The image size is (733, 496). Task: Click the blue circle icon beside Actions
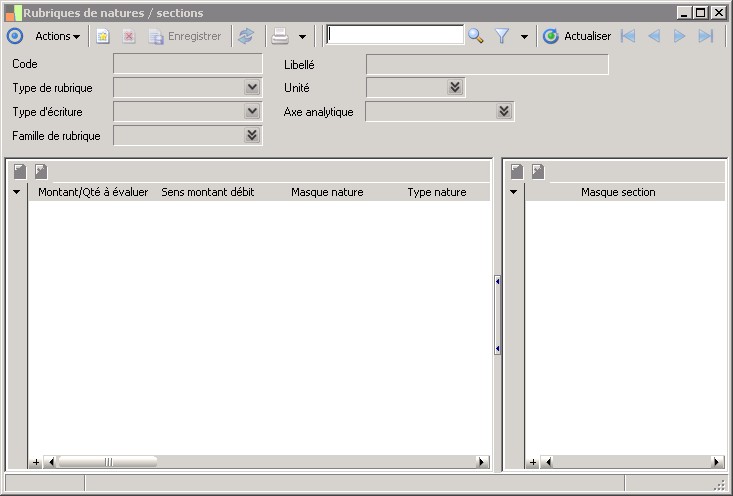(x=14, y=36)
